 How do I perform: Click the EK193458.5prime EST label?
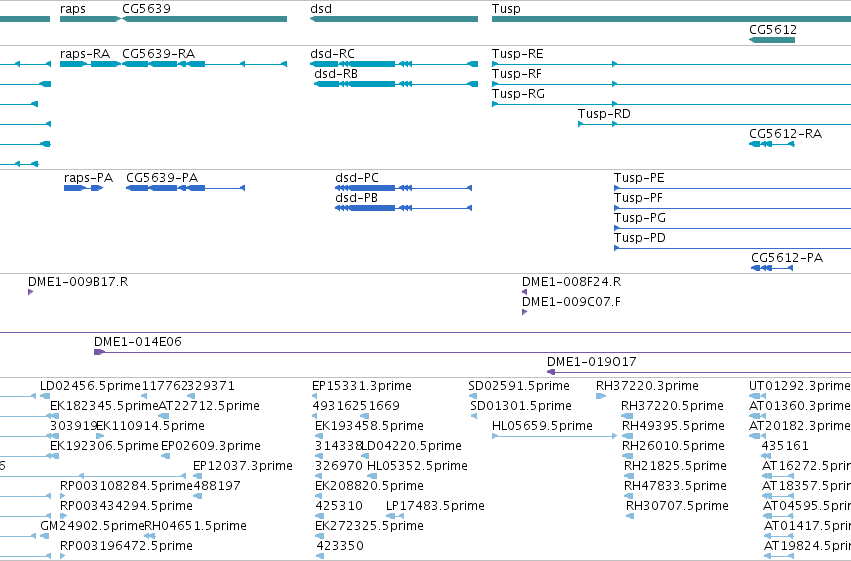pos(369,426)
